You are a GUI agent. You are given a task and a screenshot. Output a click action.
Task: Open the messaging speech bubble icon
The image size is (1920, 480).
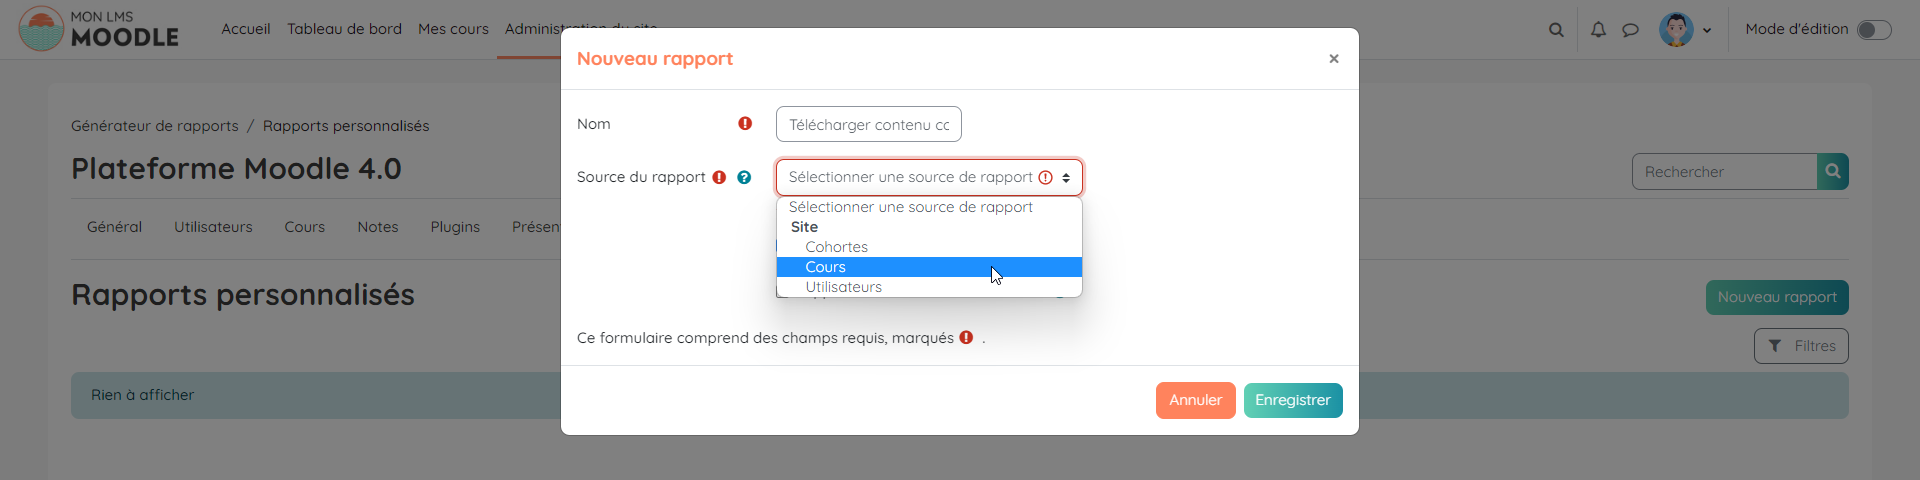pos(1630,30)
